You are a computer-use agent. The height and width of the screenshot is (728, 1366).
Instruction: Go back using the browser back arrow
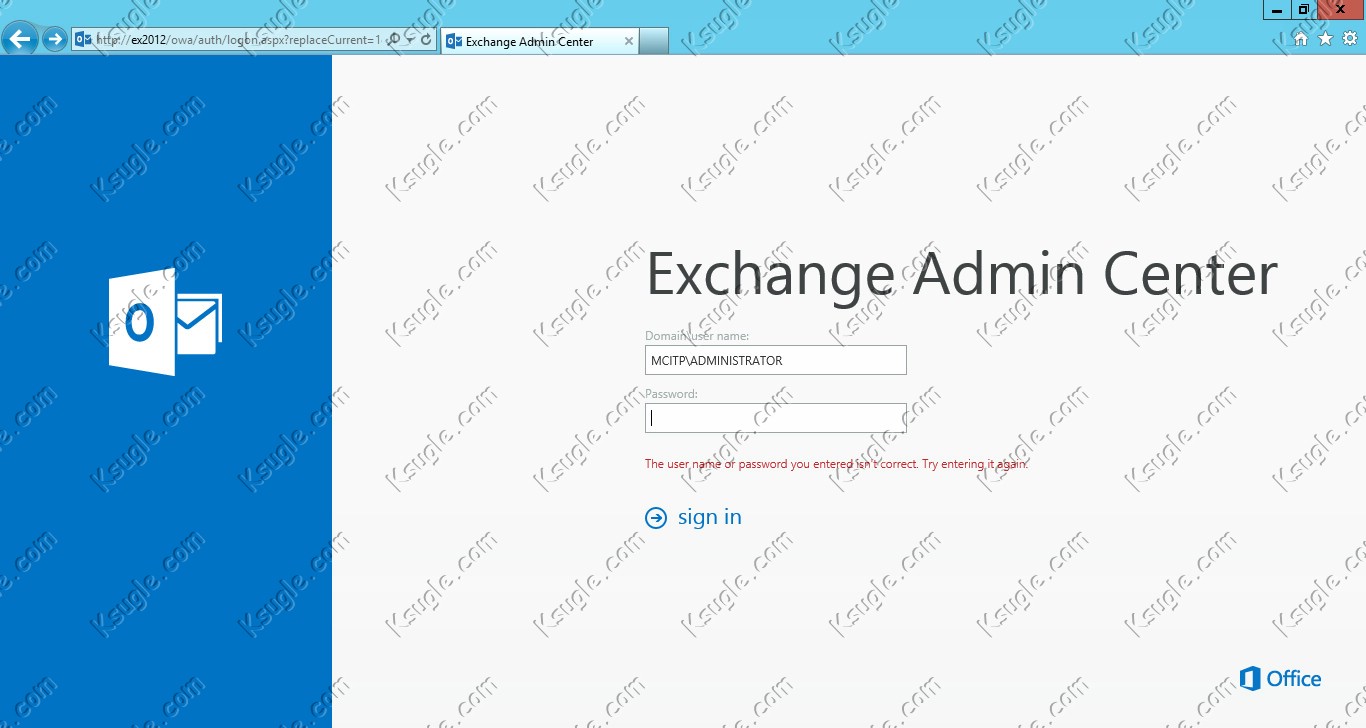coord(21,39)
